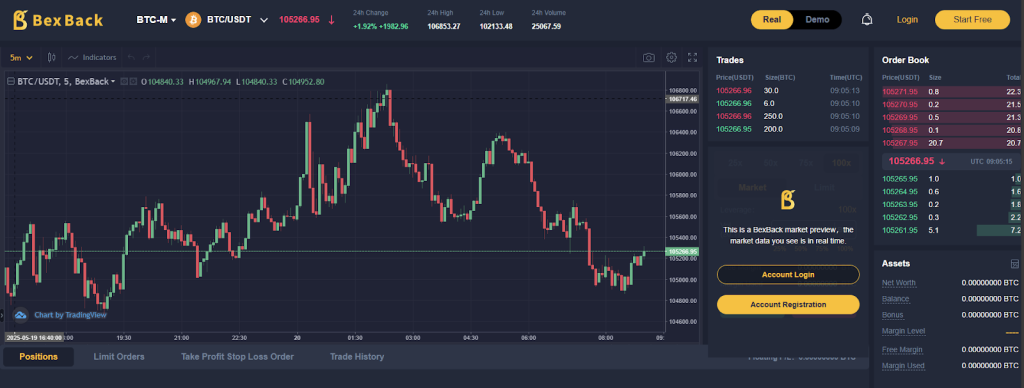The height and width of the screenshot is (388, 1024).
Task: Open the BTC-M account type dropdown
Action: [156, 20]
